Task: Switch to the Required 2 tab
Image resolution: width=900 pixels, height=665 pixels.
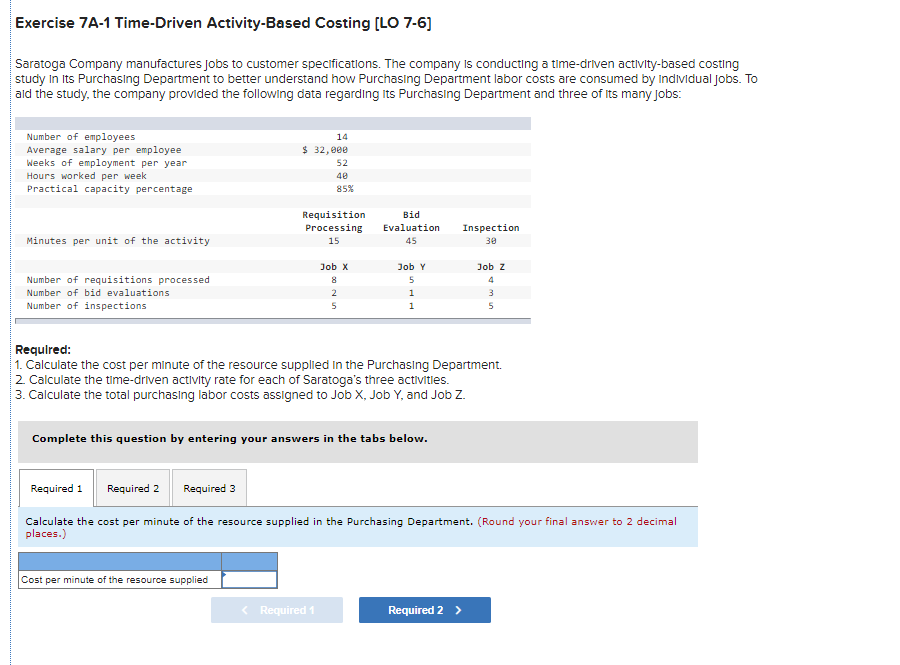Action: click(x=132, y=488)
